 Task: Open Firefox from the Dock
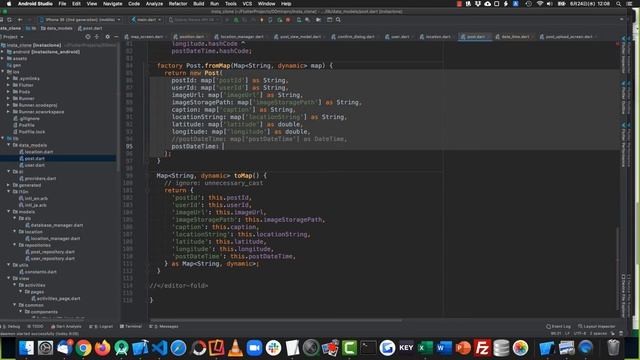pos(102,348)
